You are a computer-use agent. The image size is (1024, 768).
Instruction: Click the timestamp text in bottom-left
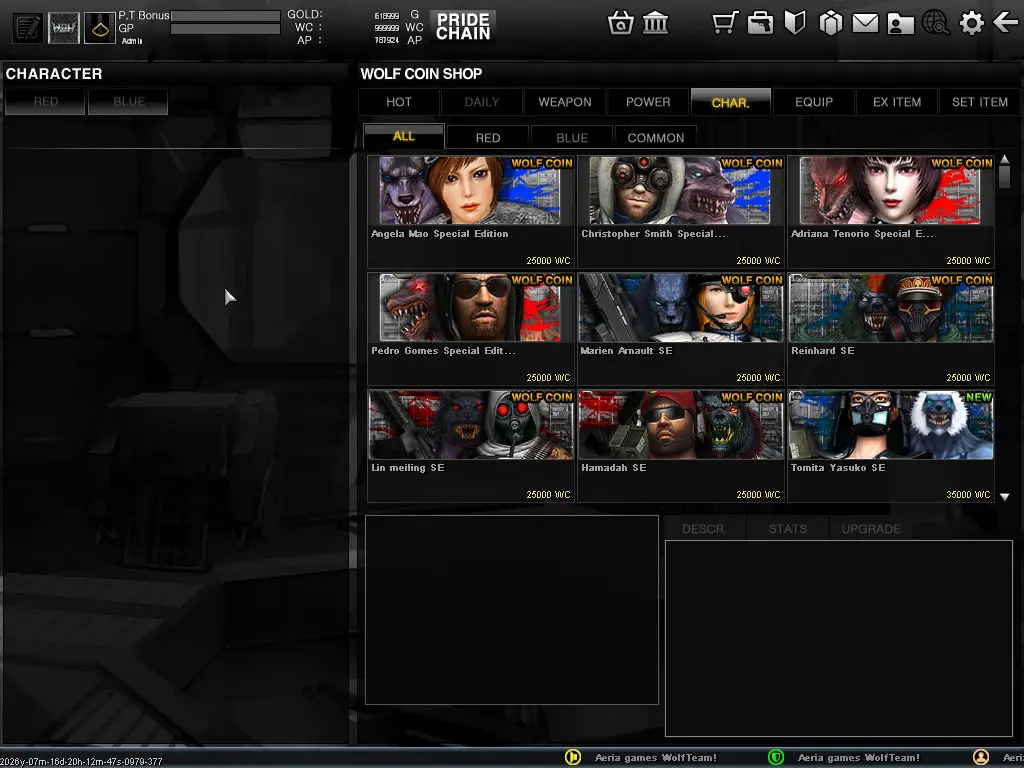coord(82,761)
